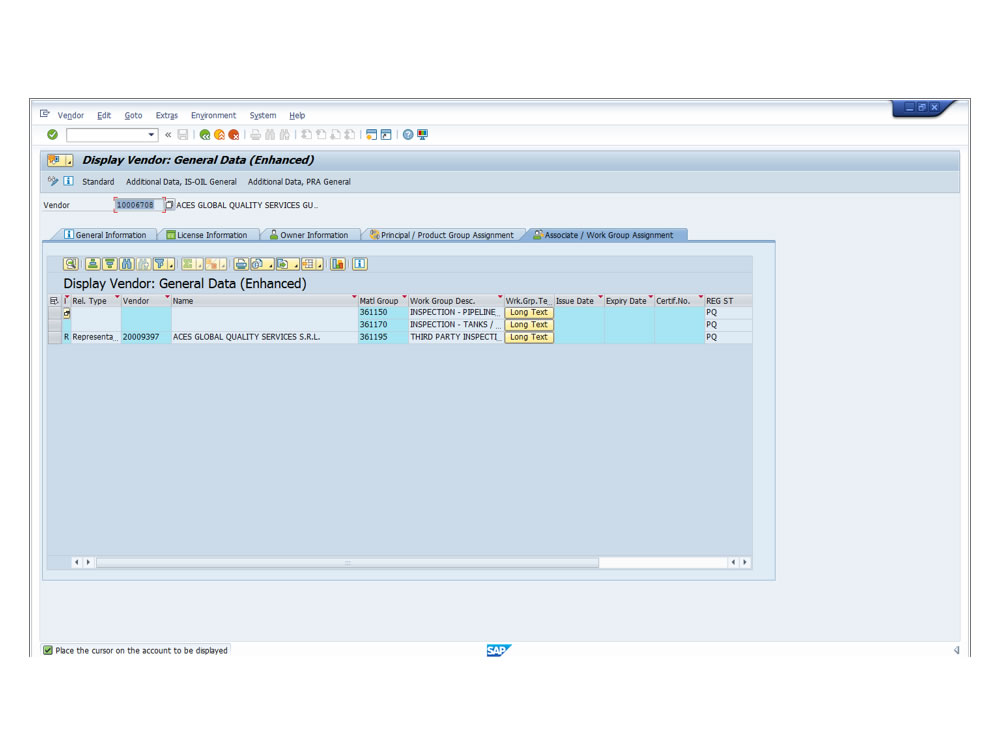This screenshot has width=1000, height=750.
Task: Select the ACES GLOBAL QUALITY SERVICES S.R.L. row
Action: [54, 338]
